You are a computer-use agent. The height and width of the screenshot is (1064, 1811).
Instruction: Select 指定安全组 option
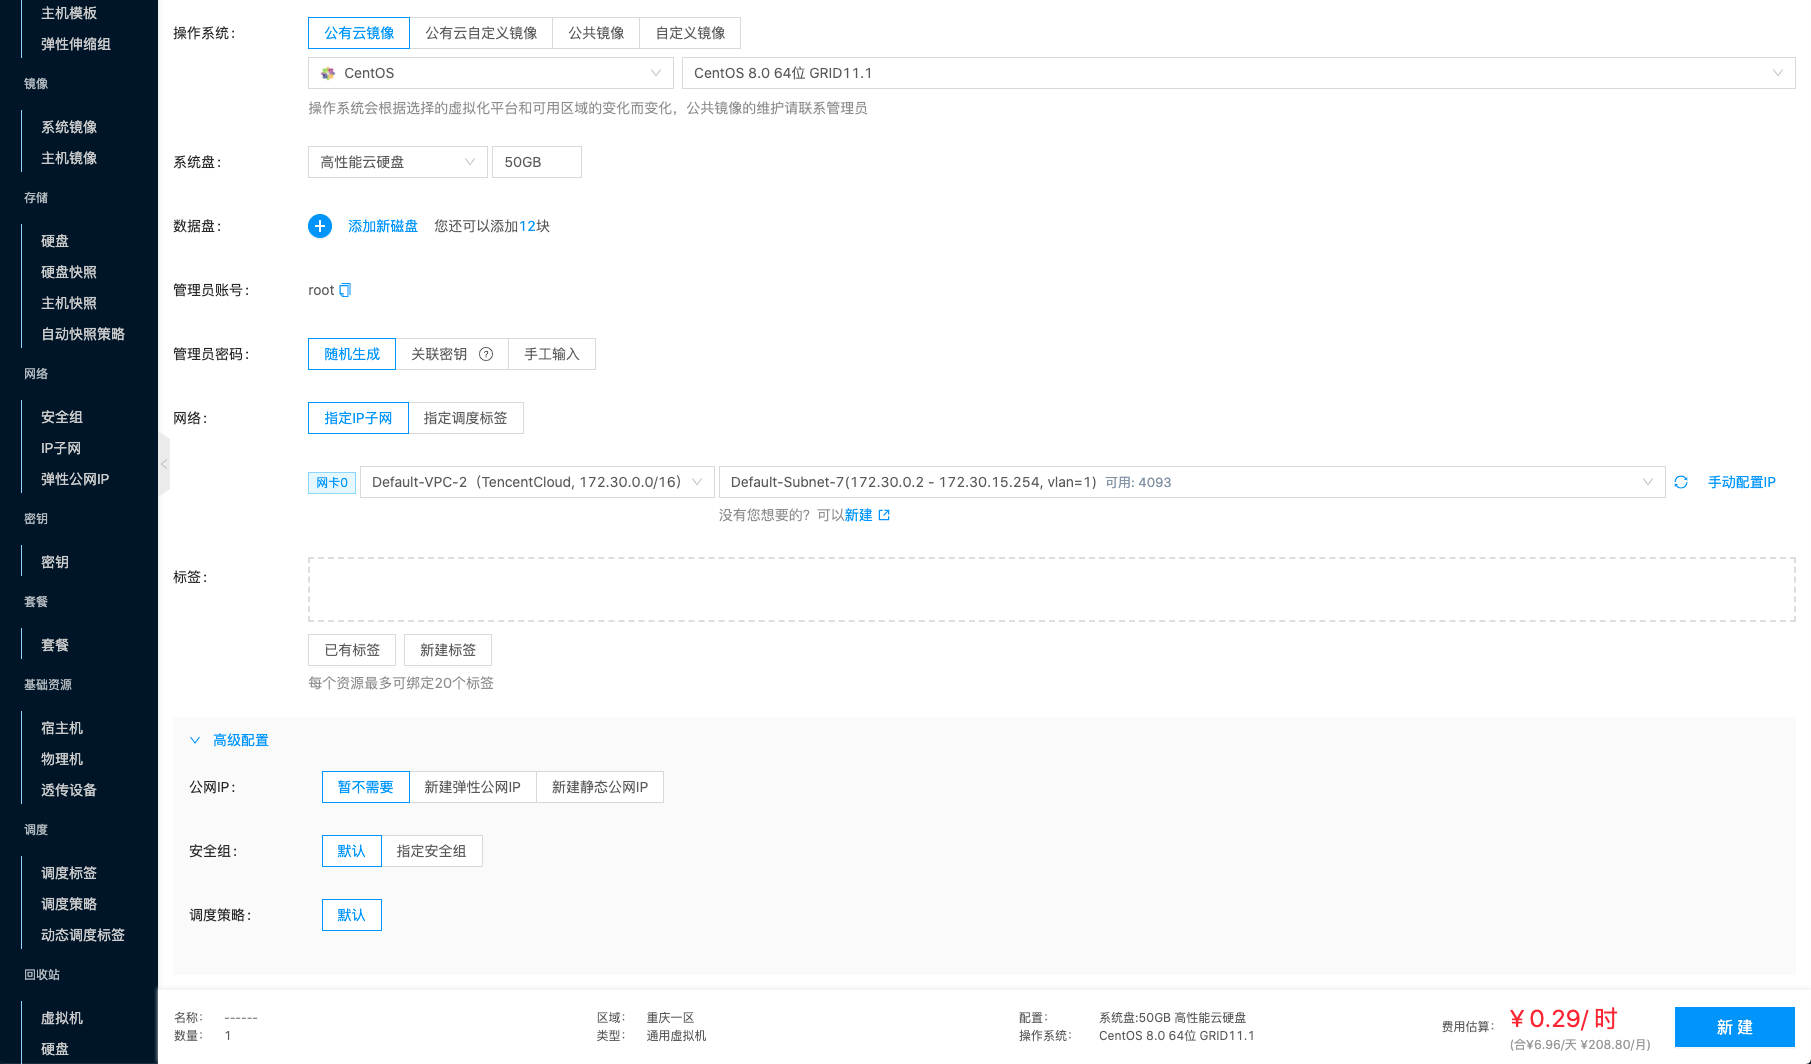click(431, 851)
